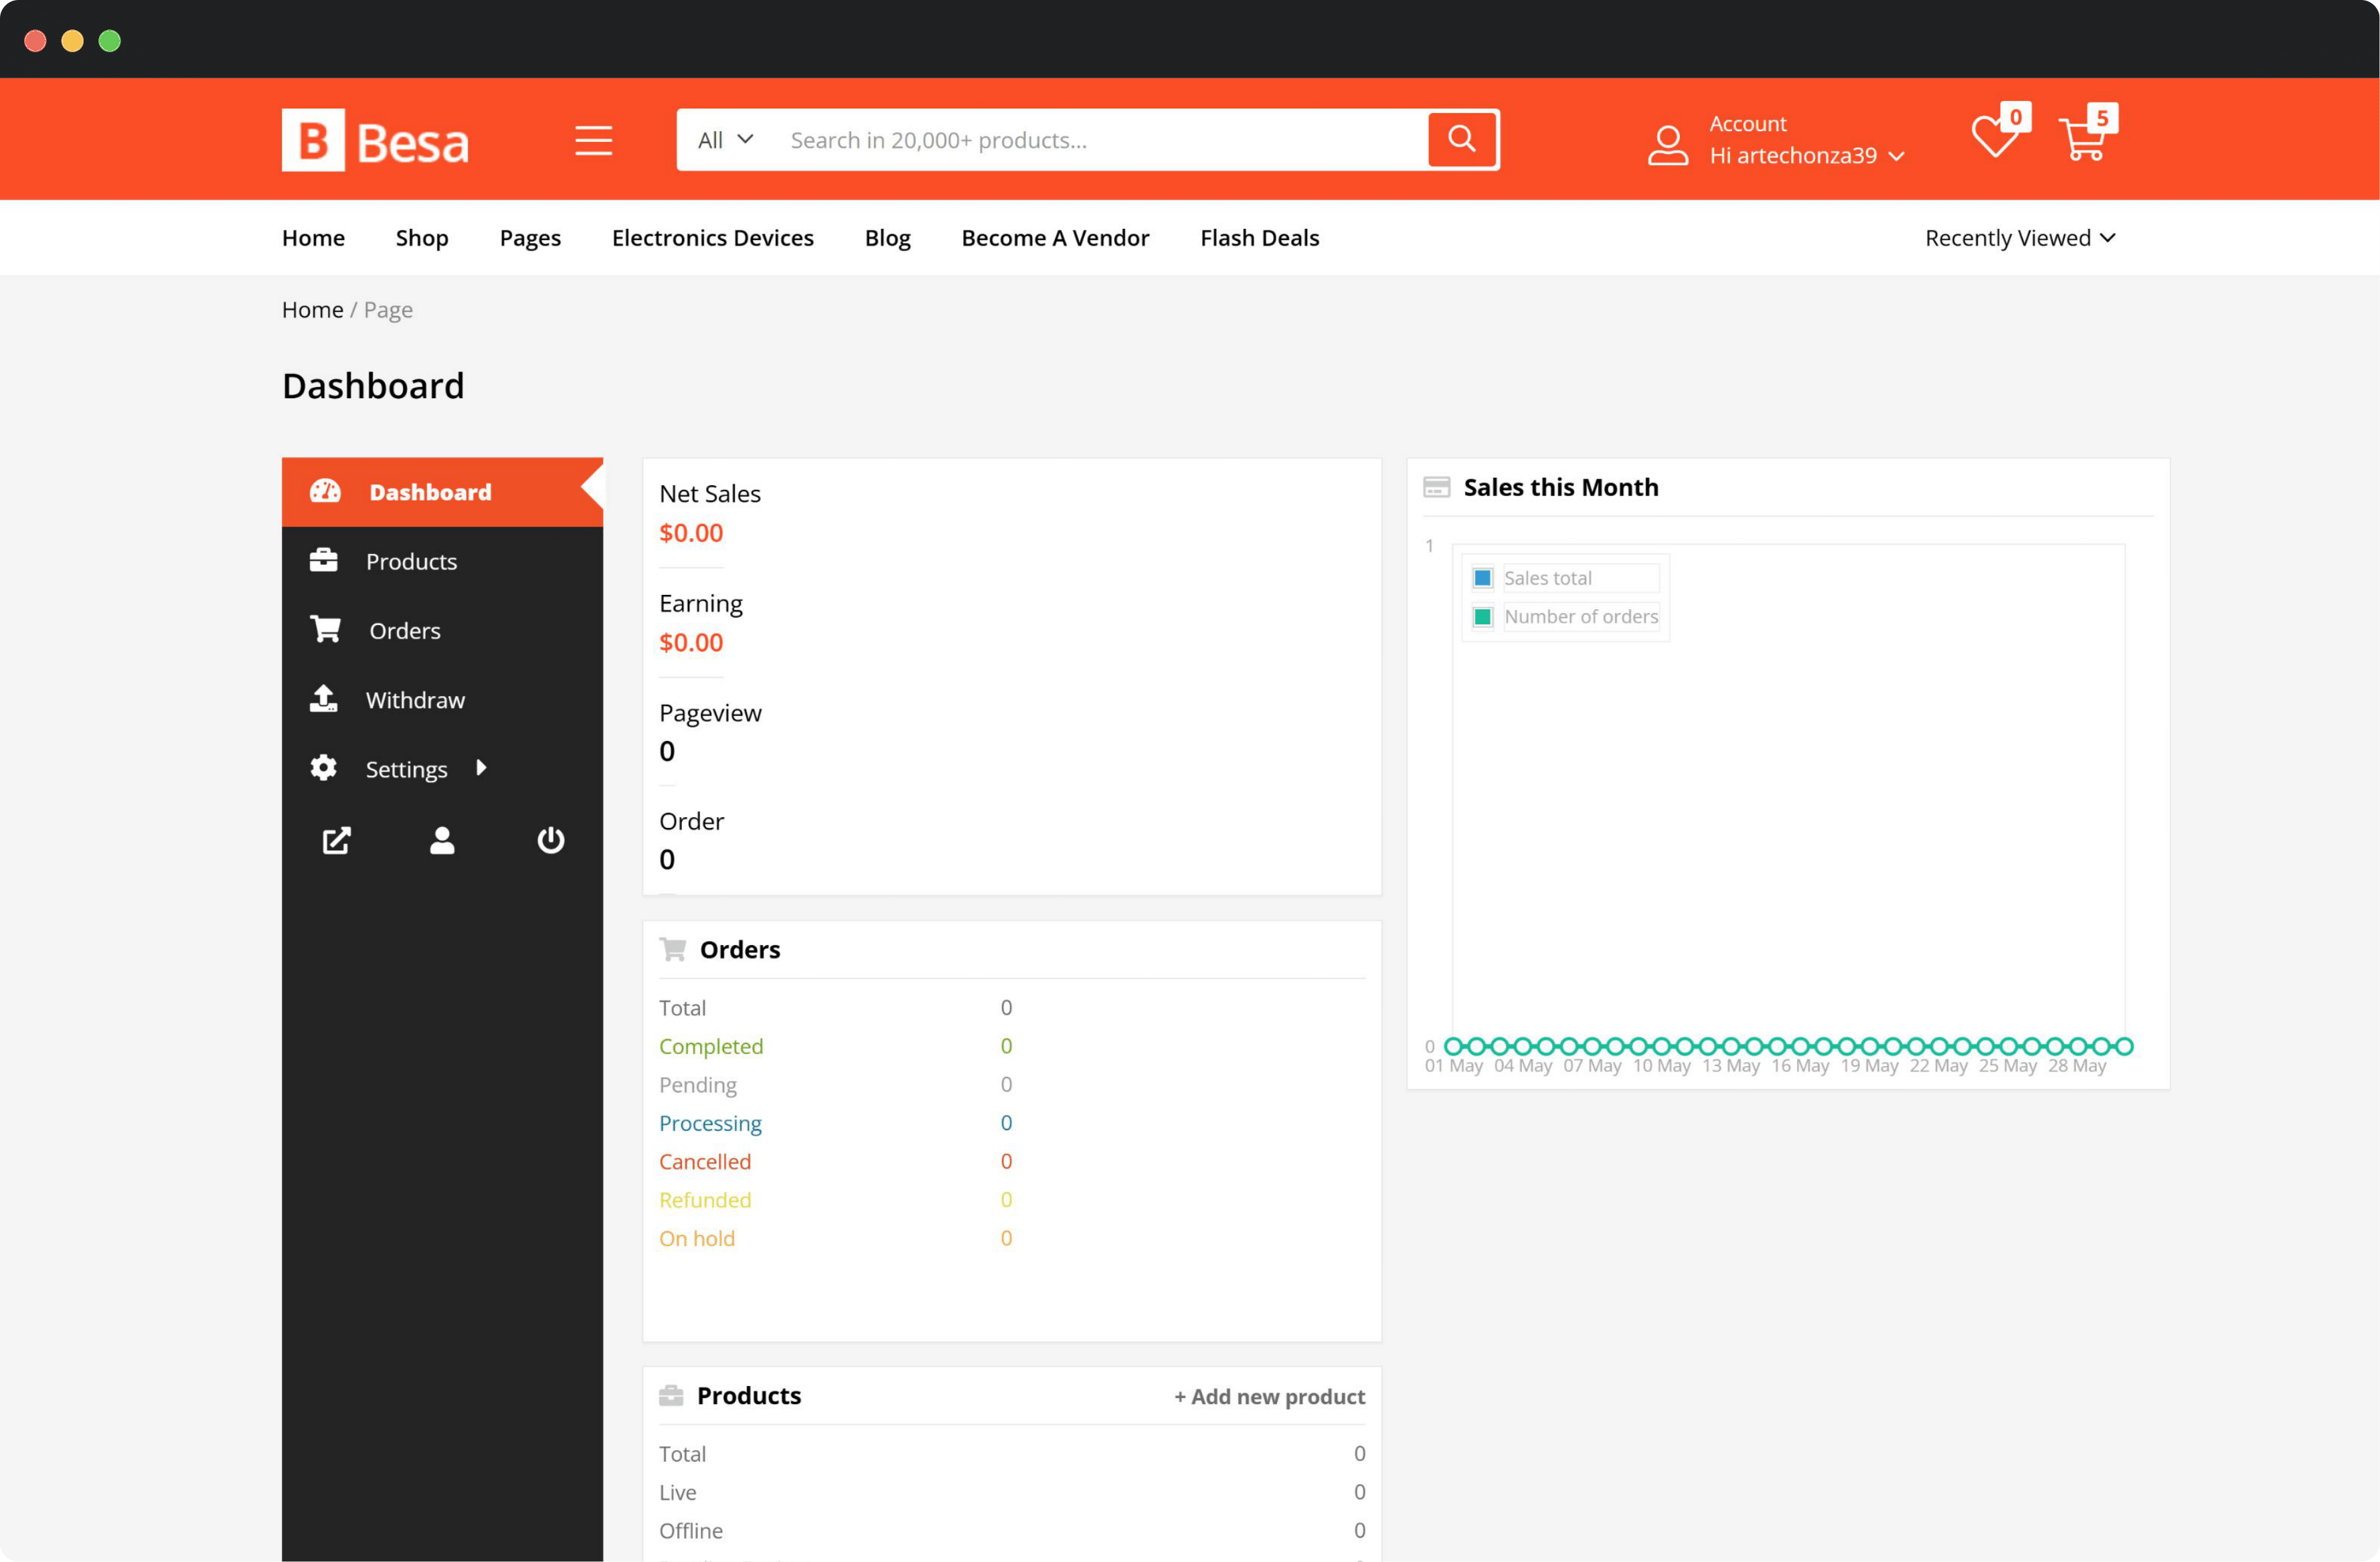Click the Besa logo
Image resolution: width=2380 pixels, height=1562 pixels.
pos(375,140)
